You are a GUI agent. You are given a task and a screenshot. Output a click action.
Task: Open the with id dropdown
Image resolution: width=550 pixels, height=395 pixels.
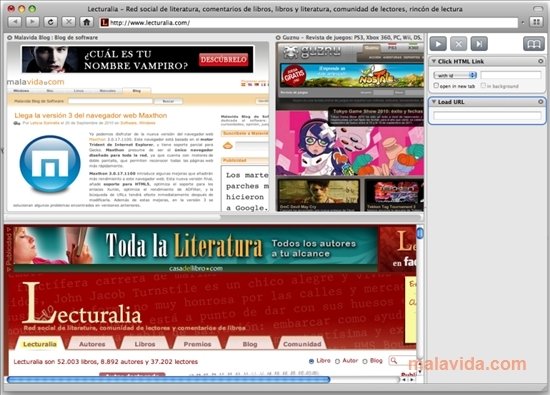455,75
